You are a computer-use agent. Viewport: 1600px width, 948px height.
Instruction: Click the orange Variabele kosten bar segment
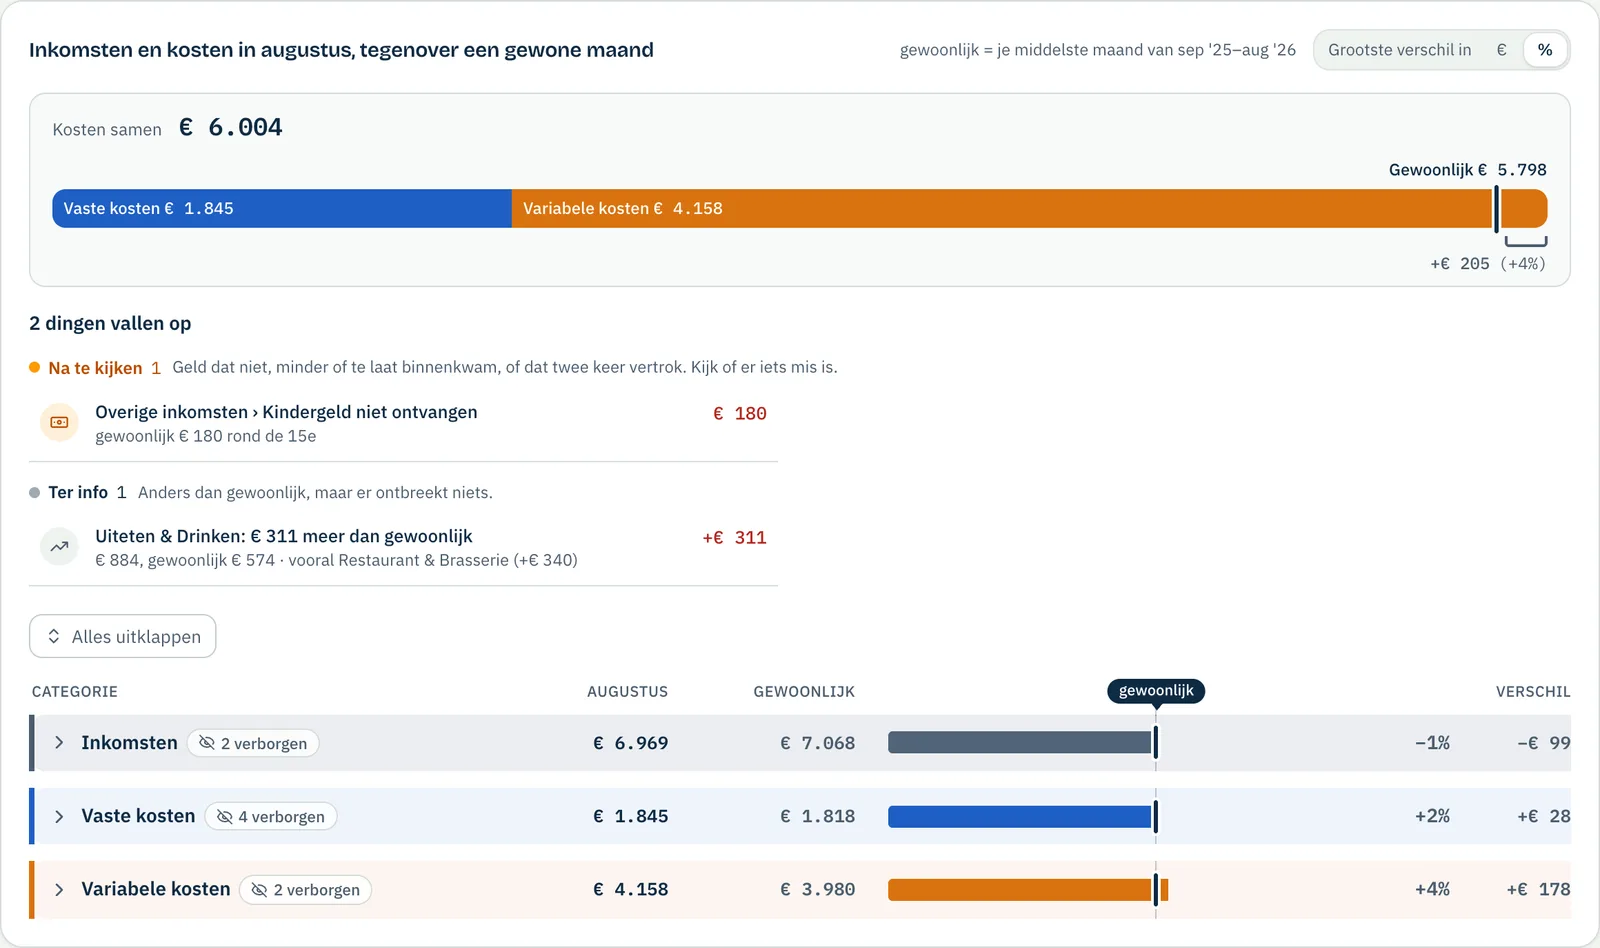(1030, 208)
